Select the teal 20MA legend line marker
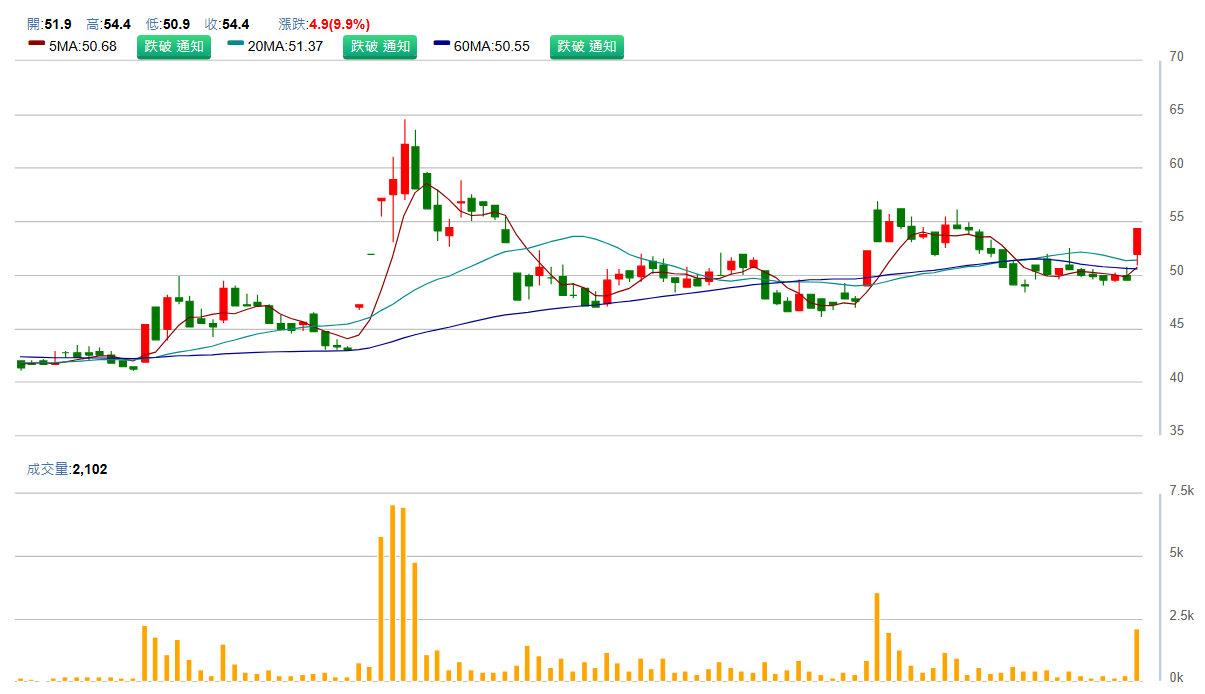Viewport: 1205px width, 694px height. pos(236,46)
